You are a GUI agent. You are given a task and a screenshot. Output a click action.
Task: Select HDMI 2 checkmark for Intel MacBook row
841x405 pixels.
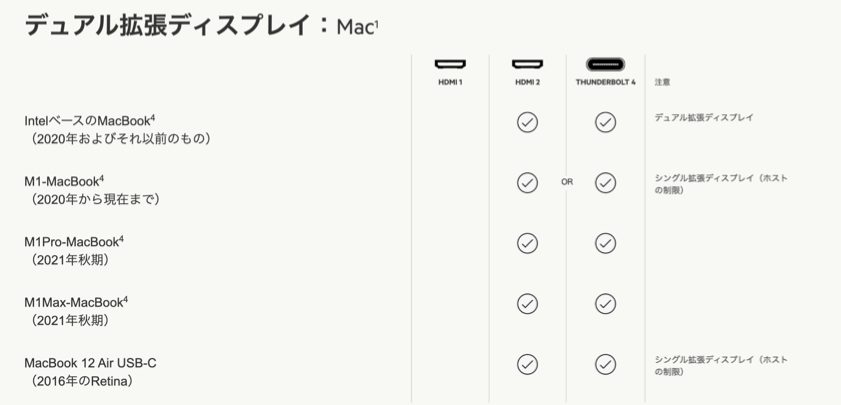(x=527, y=122)
